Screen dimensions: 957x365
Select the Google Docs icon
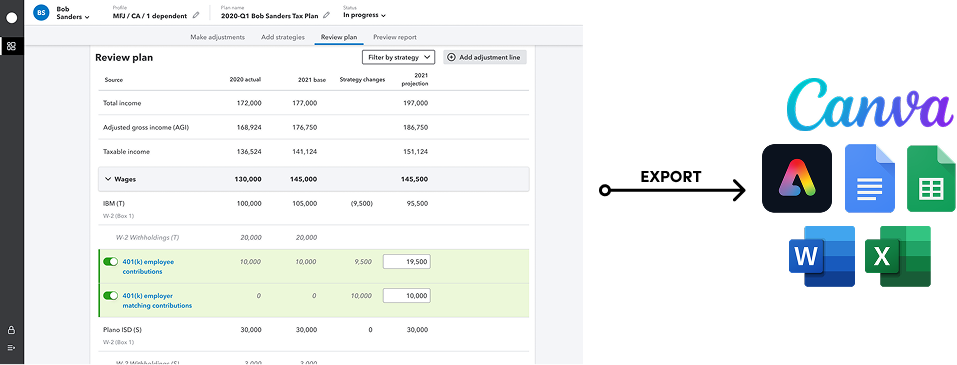(x=870, y=178)
